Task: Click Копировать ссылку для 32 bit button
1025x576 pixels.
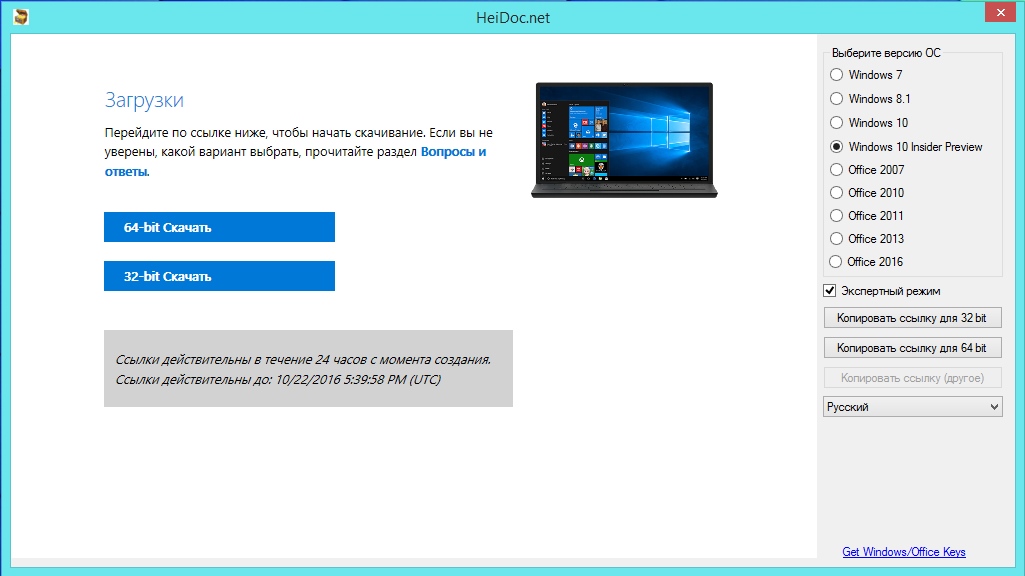Action: click(912, 318)
